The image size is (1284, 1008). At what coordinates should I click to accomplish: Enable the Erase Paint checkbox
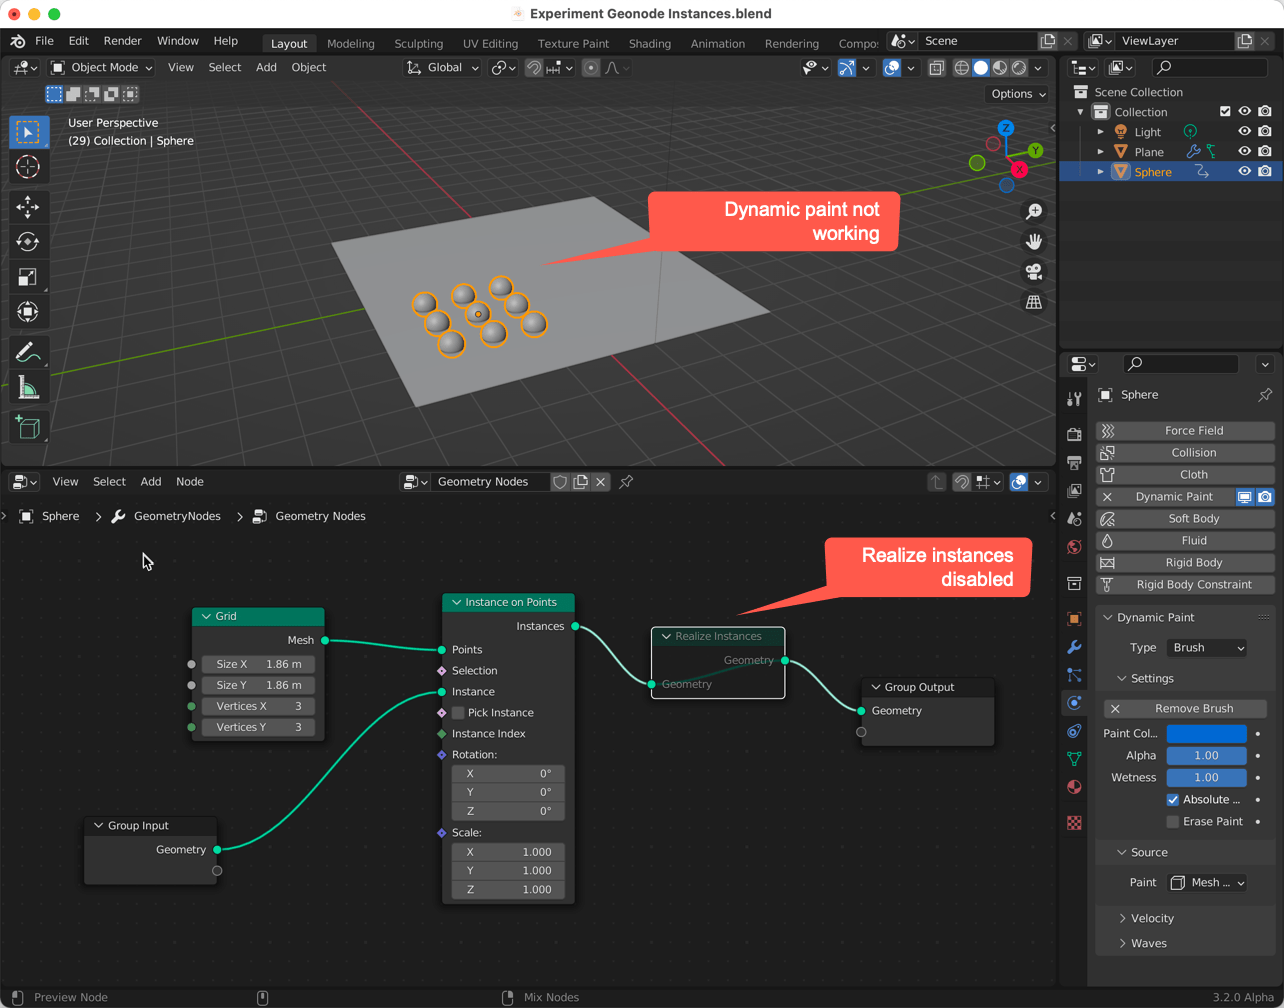point(1173,821)
